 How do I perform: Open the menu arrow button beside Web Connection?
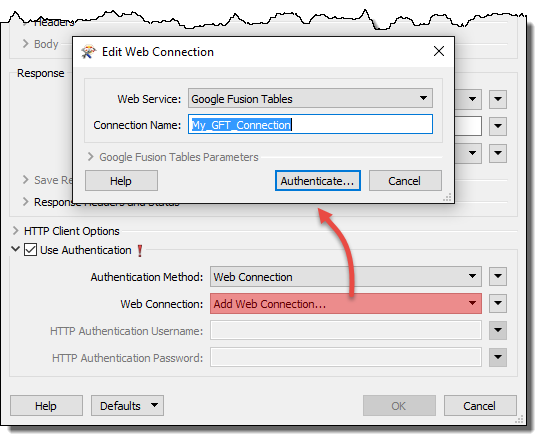(x=498, y=303)
